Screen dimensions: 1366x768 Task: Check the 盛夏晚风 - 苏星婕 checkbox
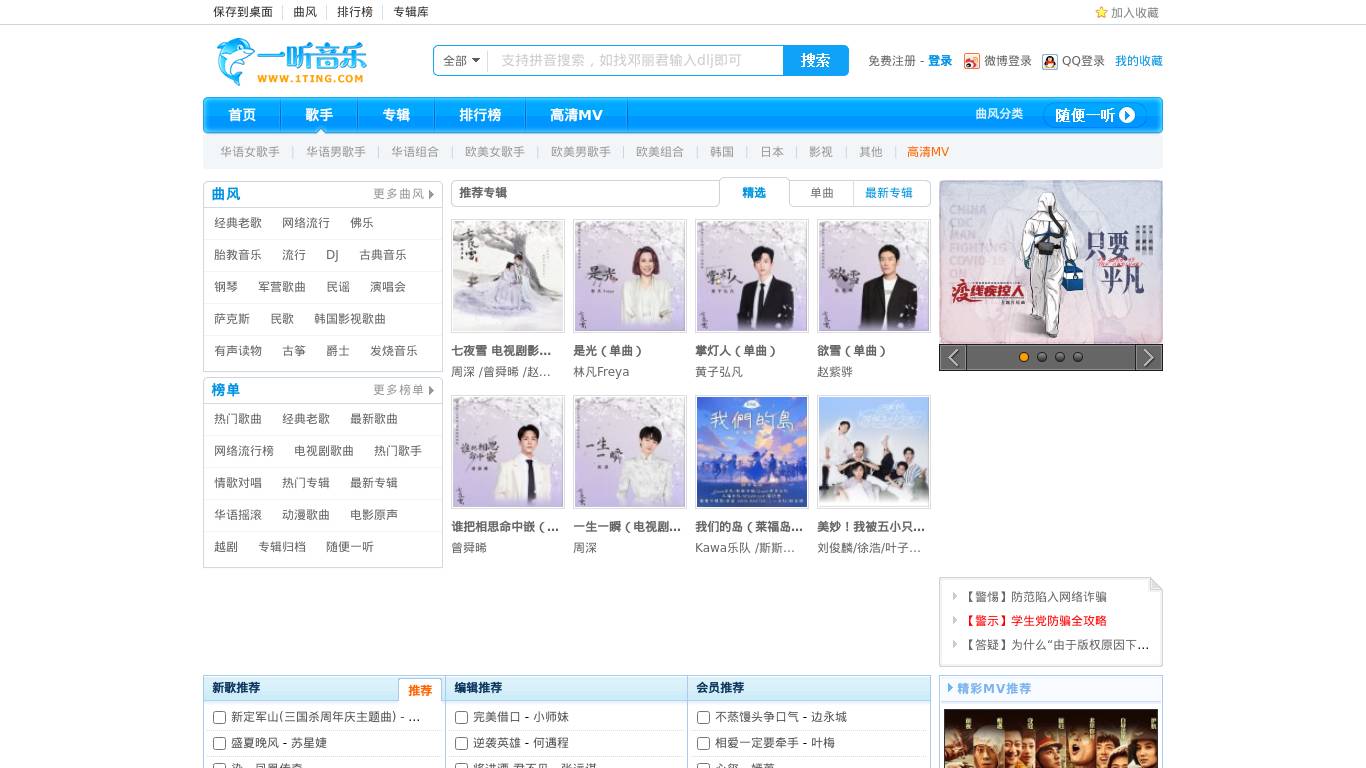219,743
